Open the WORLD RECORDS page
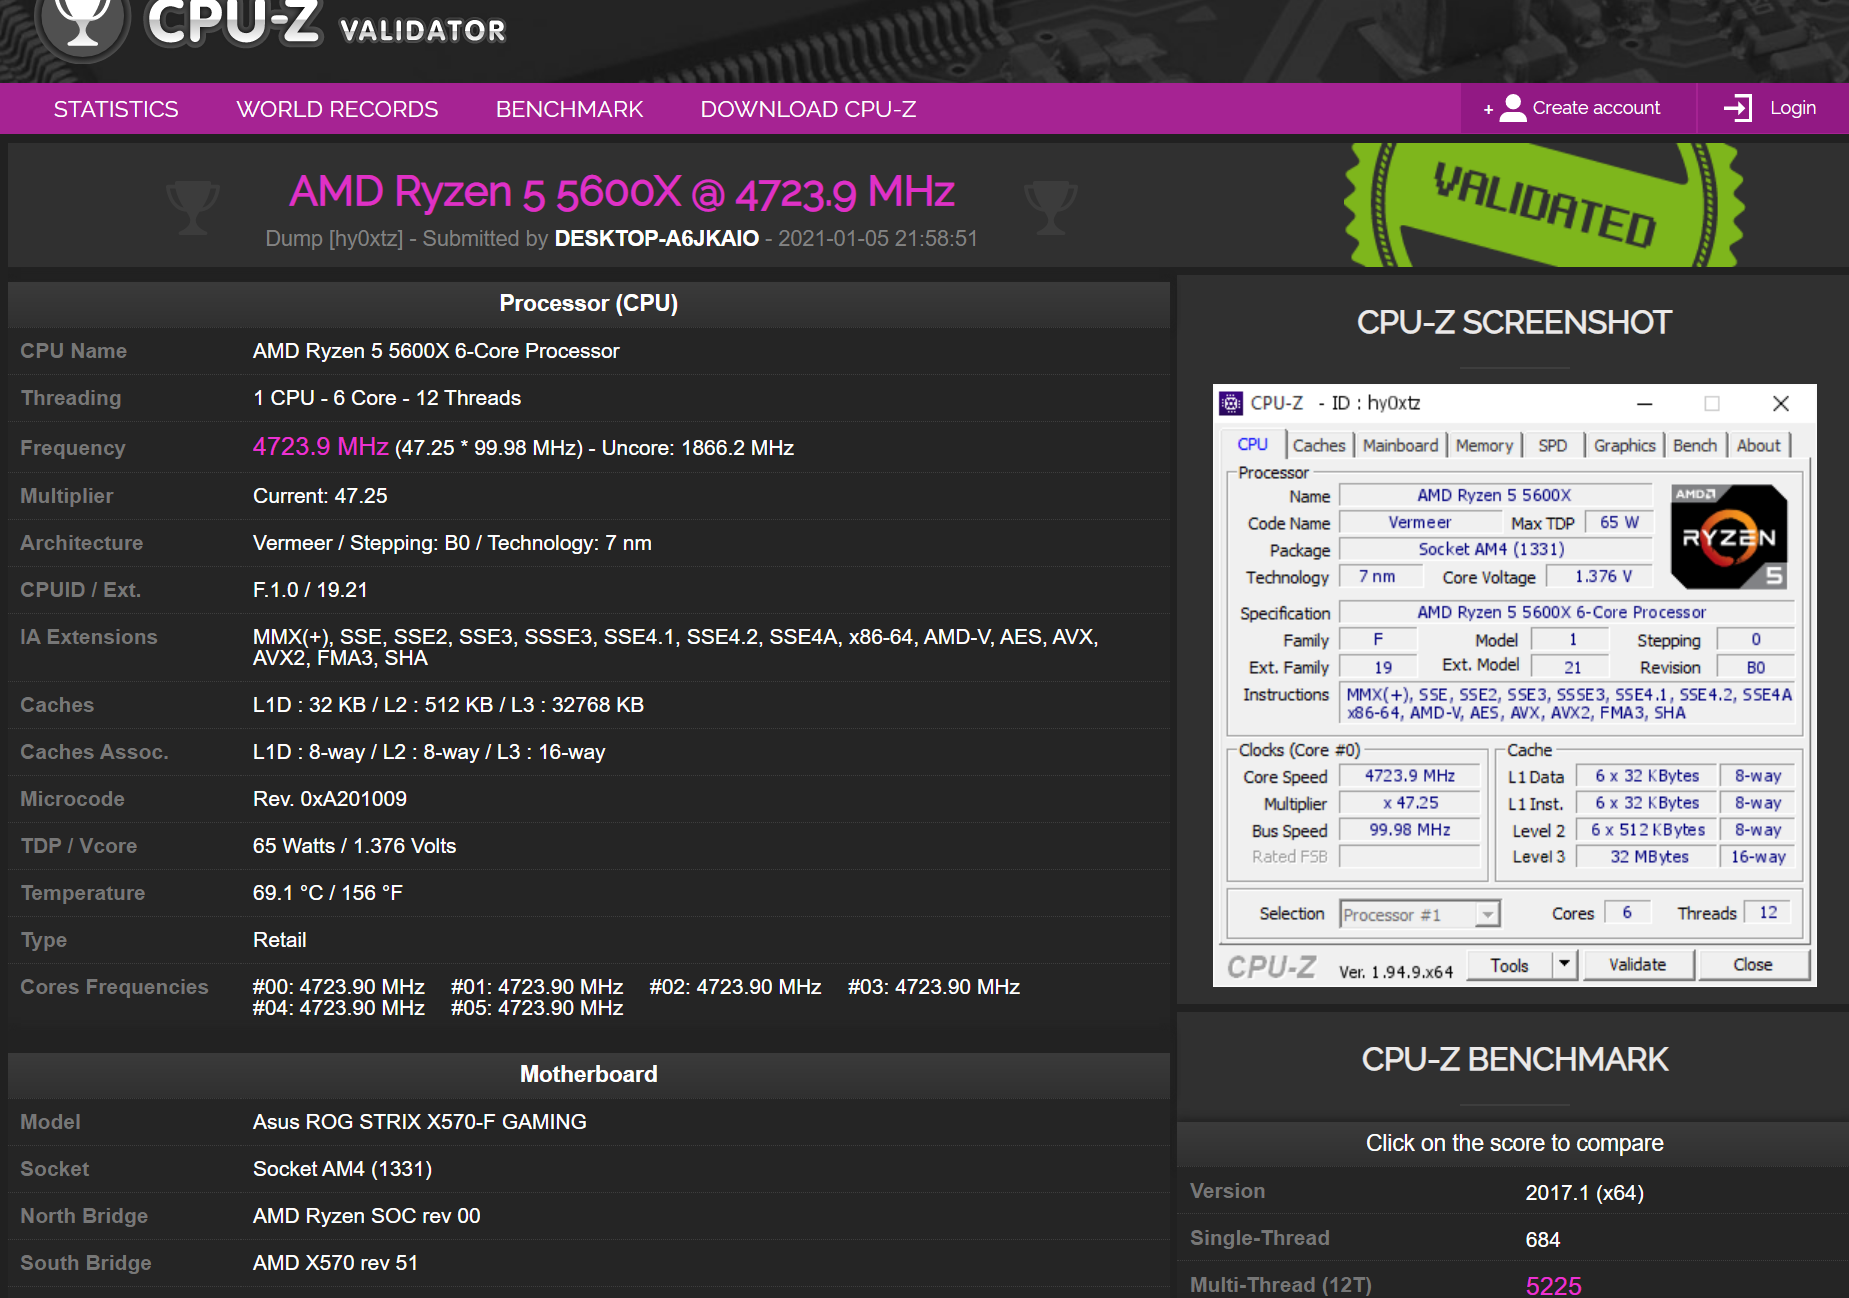 [337, 109]
